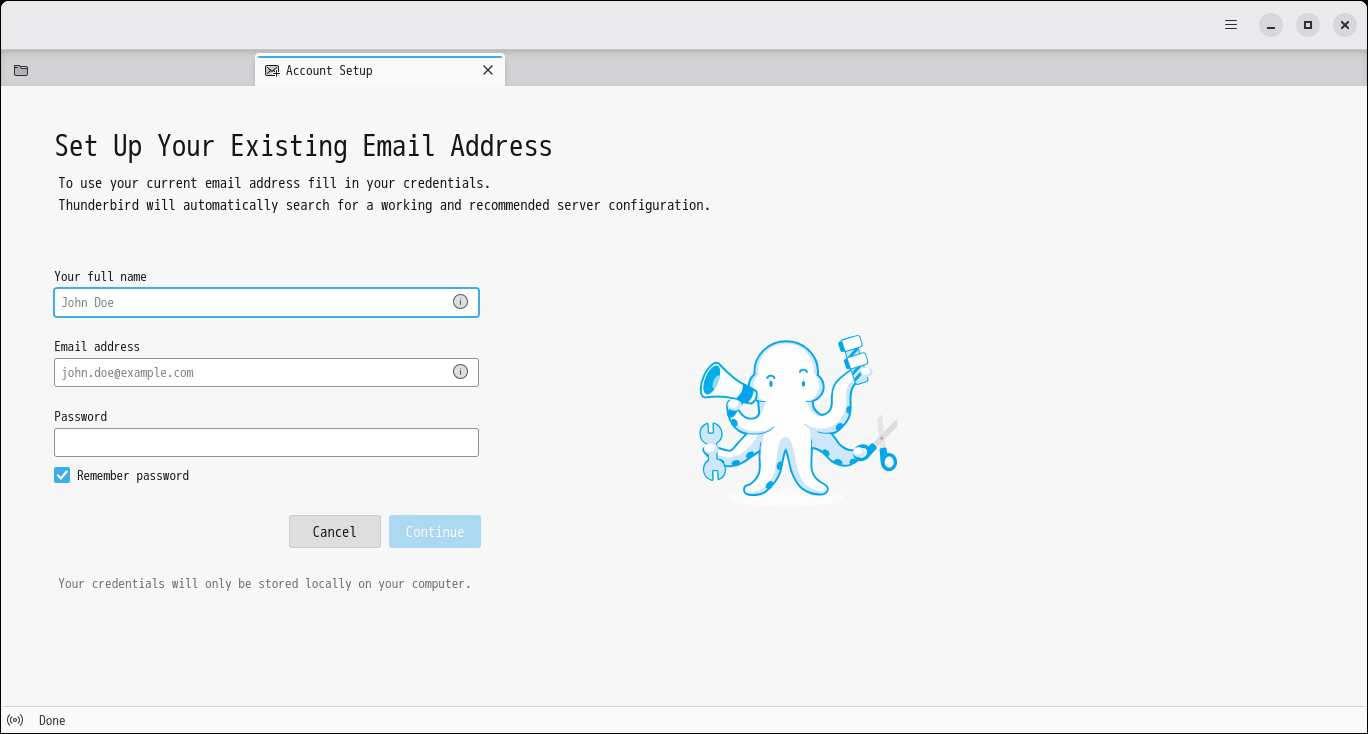Click the info icon in email address field
Viewport: 1368px width, 734px height.
[x=460, y=372]
